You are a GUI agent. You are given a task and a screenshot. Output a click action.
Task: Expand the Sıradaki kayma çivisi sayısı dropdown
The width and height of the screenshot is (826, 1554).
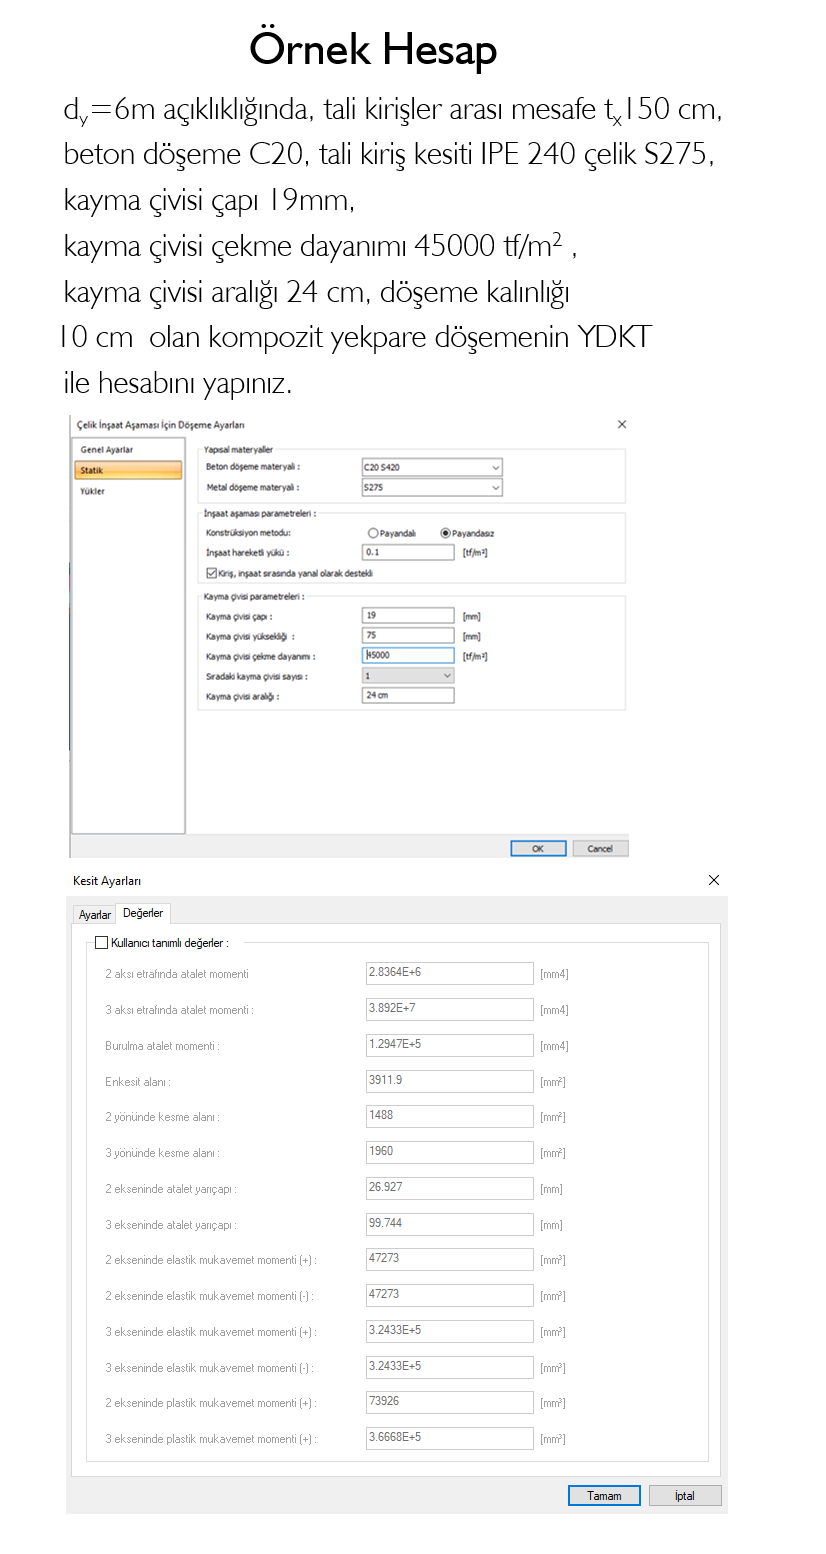click(x=408, y=676)
